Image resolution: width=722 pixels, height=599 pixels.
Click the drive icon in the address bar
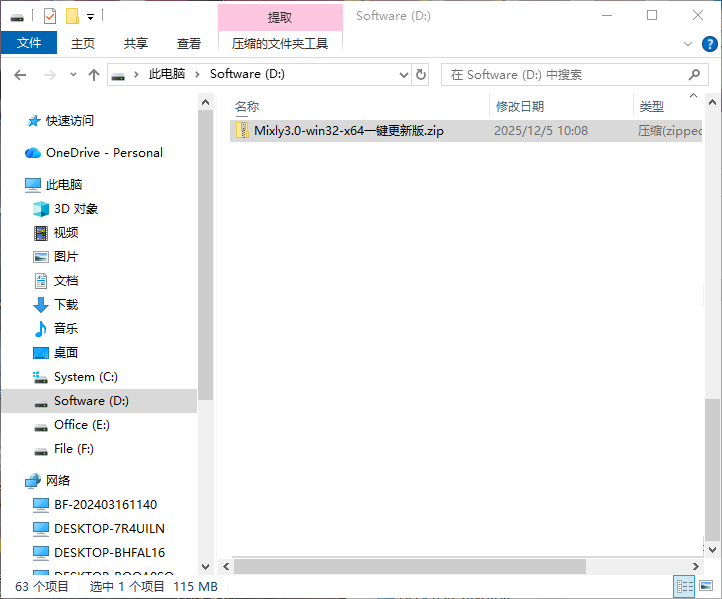118,75
